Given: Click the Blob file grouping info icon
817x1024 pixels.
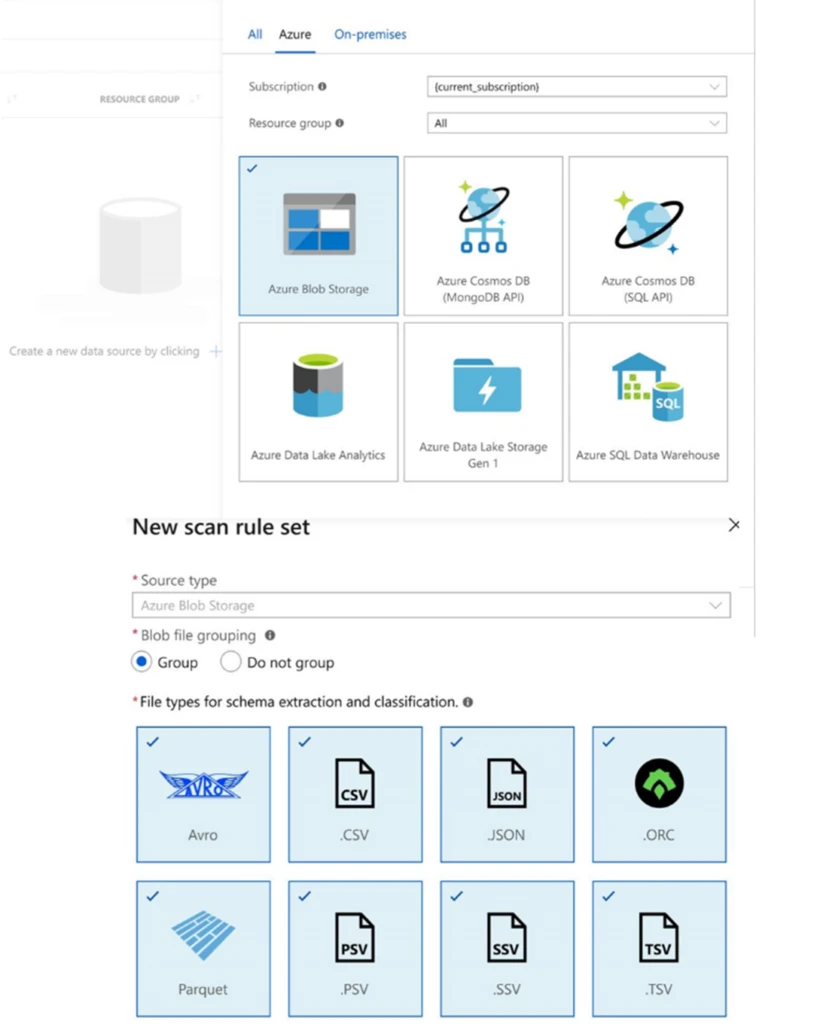Looking at the screenshot, I should pyautogui.click(x=270, y=635).
